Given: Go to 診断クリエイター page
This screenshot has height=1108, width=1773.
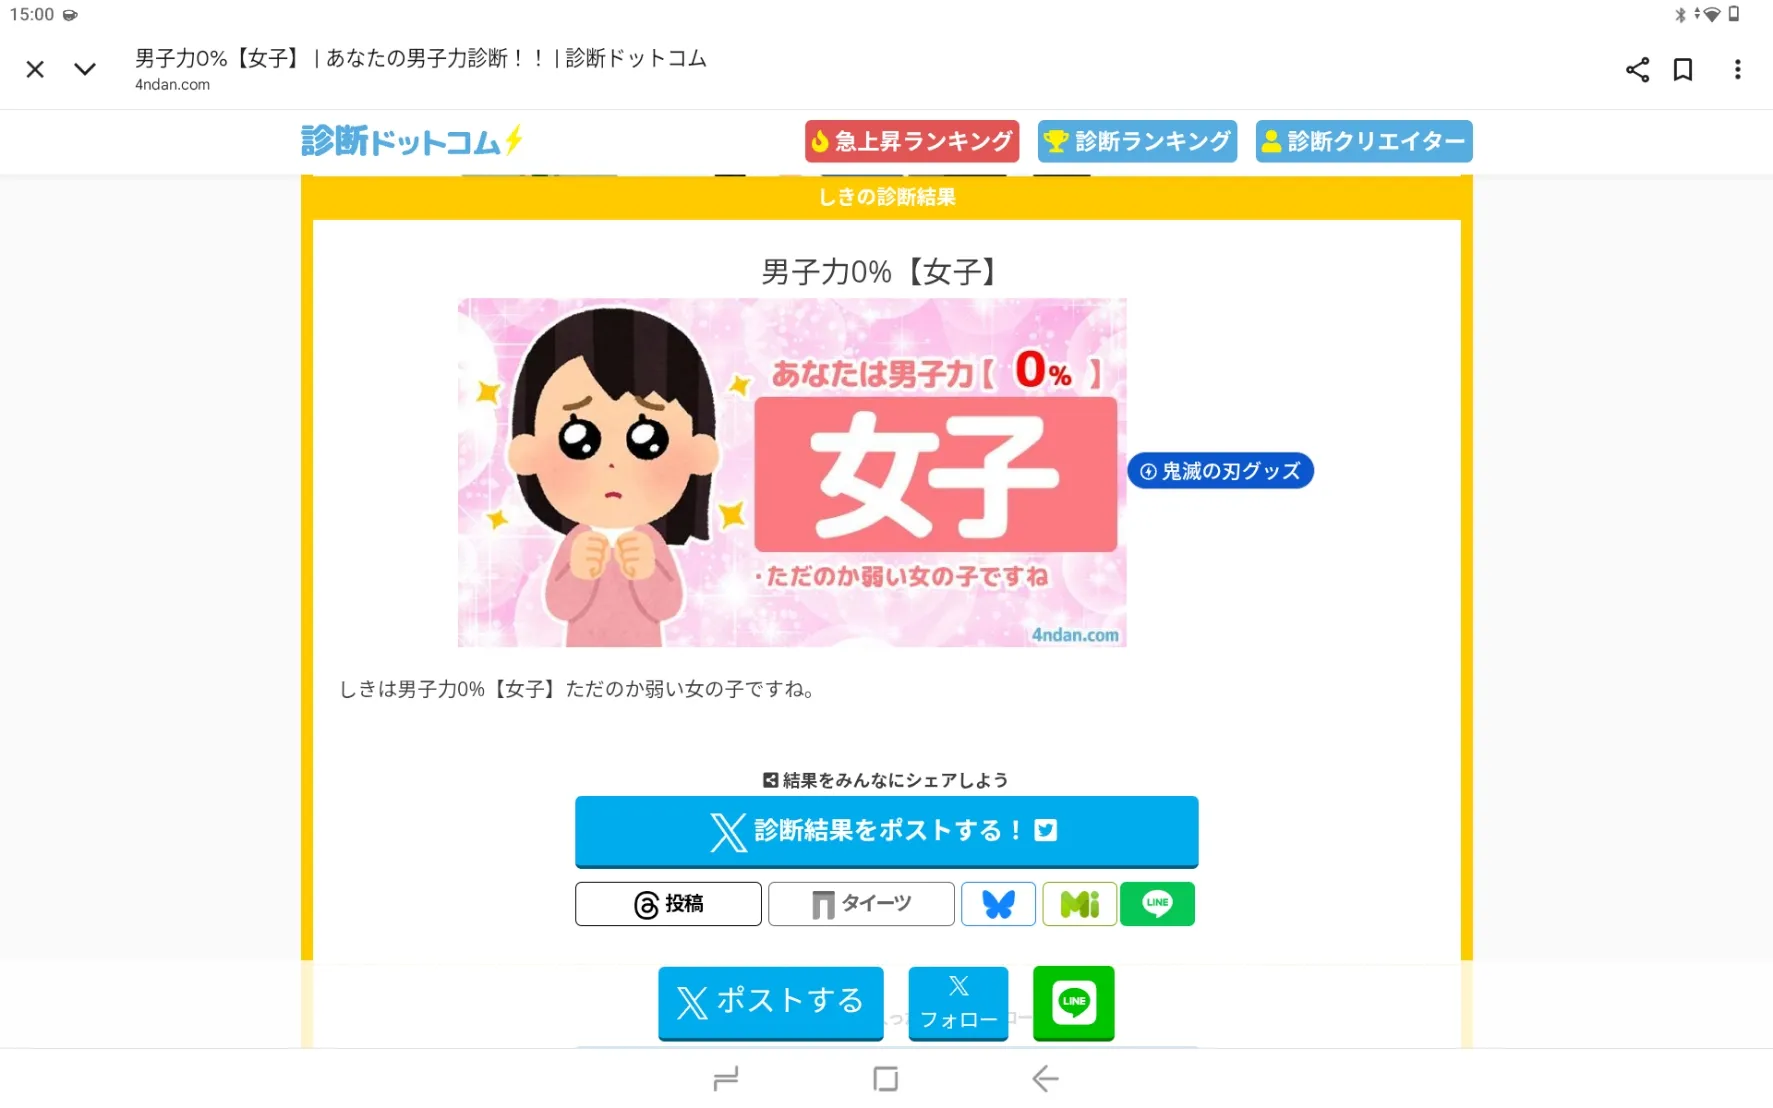Looking at the screenshot, I should (1364, 141).
